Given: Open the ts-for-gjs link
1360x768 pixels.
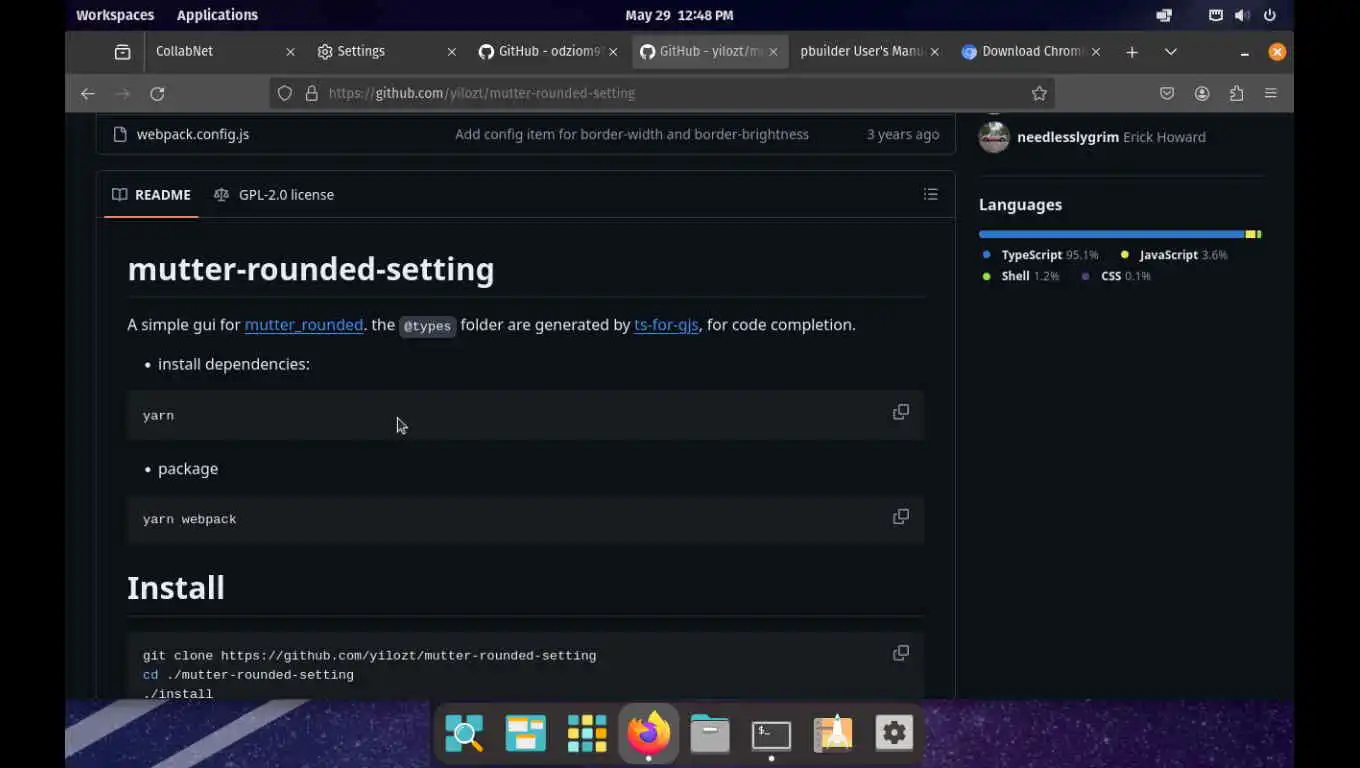Looking at the screenshot, I should (666, 325).
